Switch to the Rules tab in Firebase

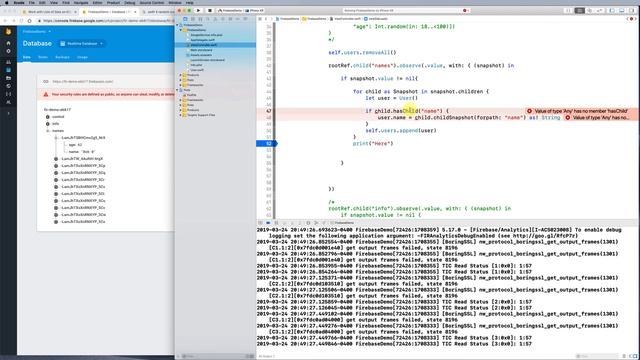click(x=43, y=57)
